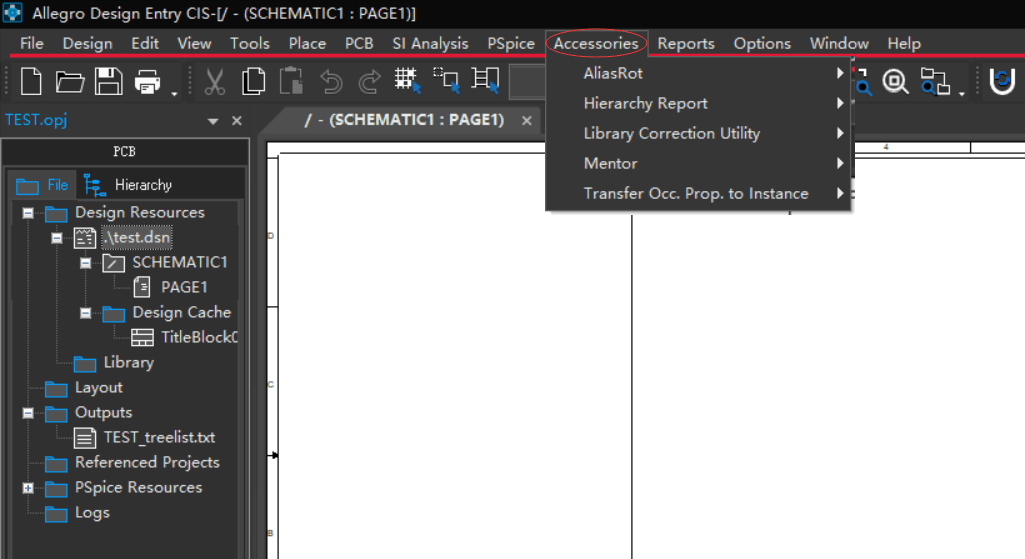Collapse the SCHEMATIC1 tree node

[x=86, y=263]
